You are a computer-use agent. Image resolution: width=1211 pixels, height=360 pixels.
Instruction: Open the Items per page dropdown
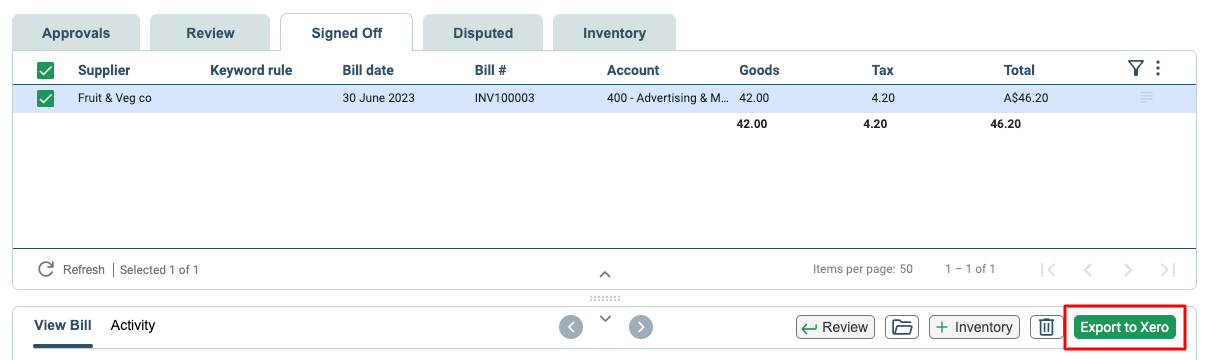(x=906, y=269)
